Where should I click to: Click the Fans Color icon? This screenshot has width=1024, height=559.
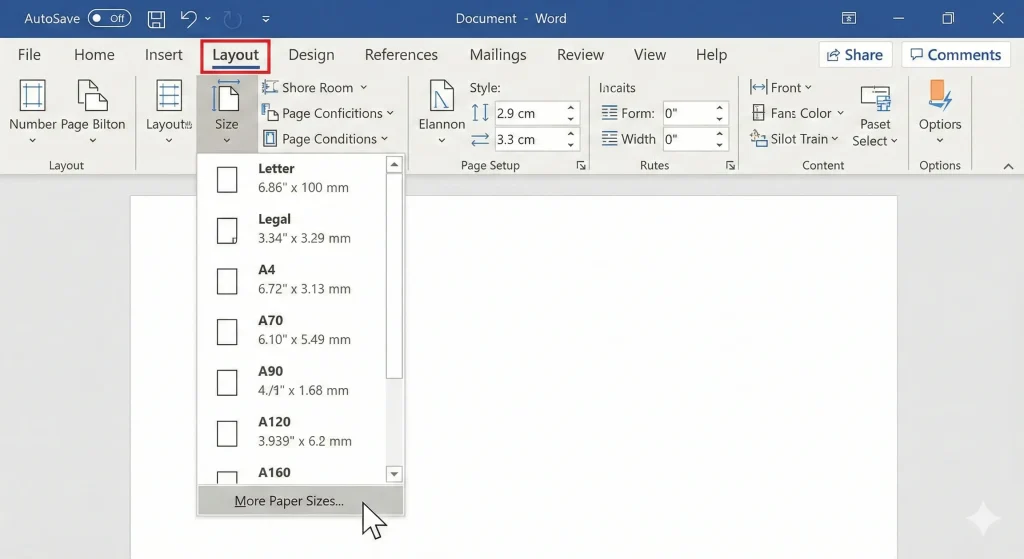pos(758,113)
